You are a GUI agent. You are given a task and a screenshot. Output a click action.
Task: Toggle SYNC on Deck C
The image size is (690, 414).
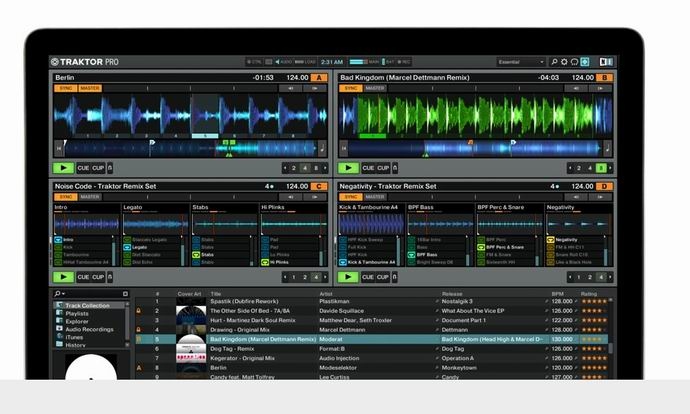pos(66,197)
